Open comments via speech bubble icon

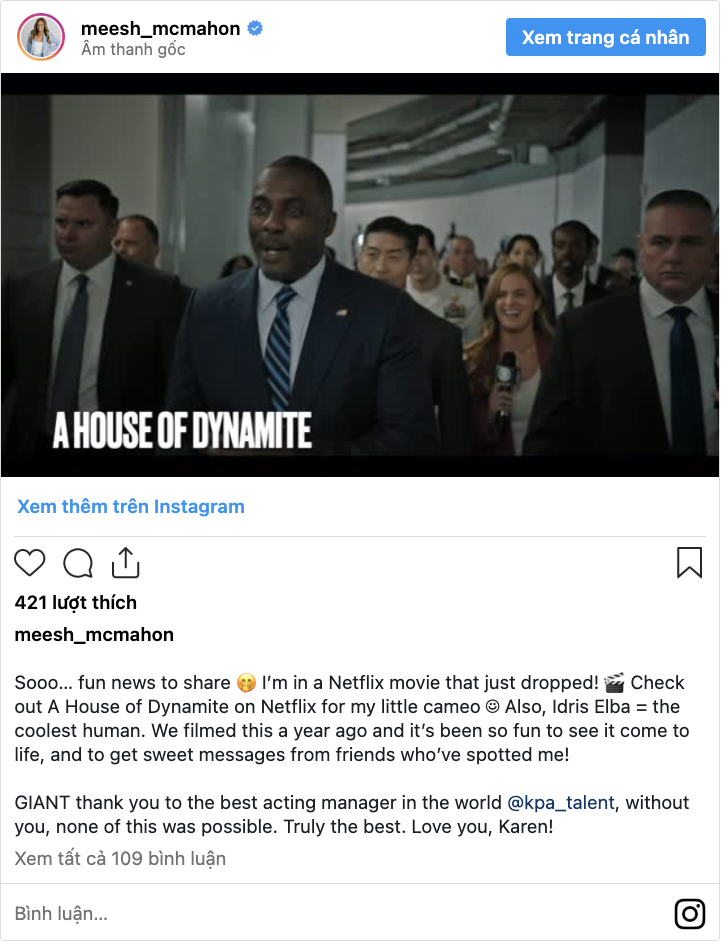[78, 564]
